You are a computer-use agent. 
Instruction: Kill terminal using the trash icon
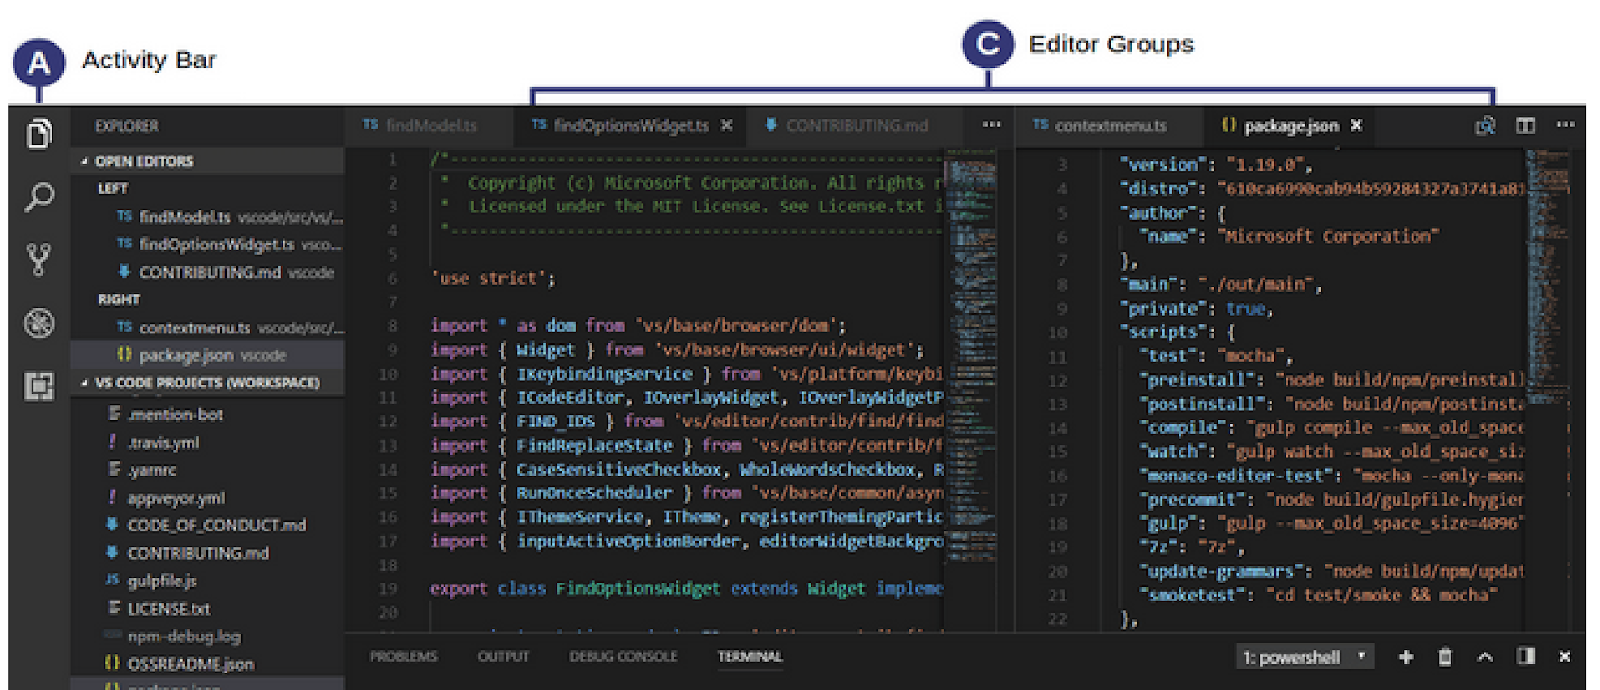click(x=1445, y=657)
